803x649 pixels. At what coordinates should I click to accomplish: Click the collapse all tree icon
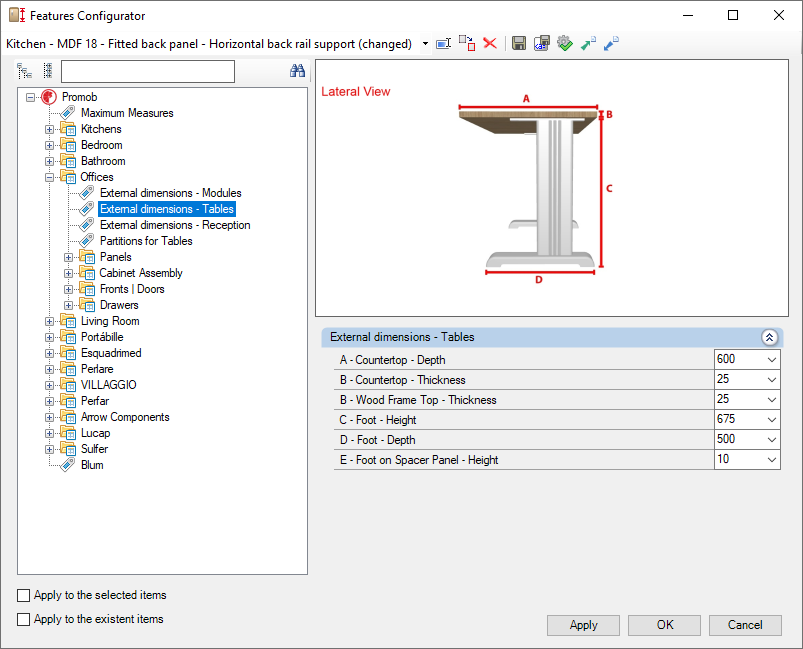[x=48, y=71]
